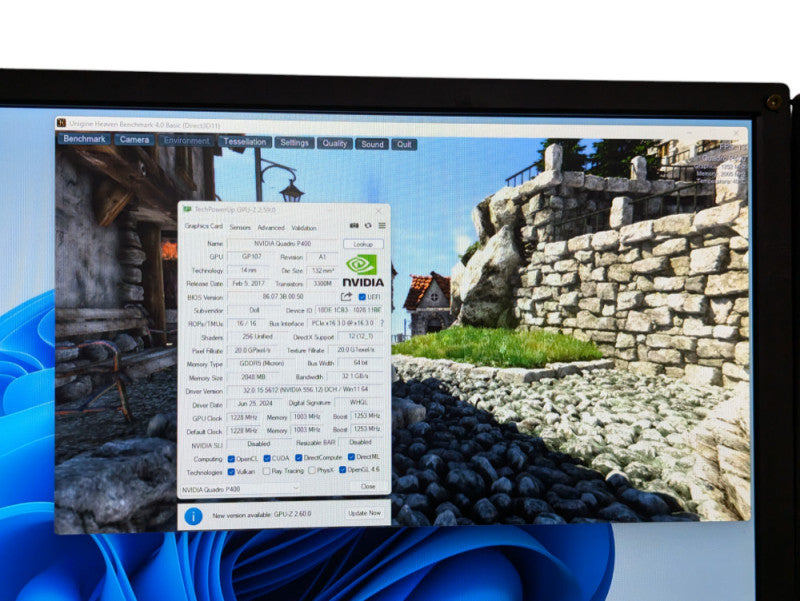The height and width of the screenshot is (601, 800).
Task: Click the Memory Type value GDDR5 (Micron)
Action: [262, 363]
